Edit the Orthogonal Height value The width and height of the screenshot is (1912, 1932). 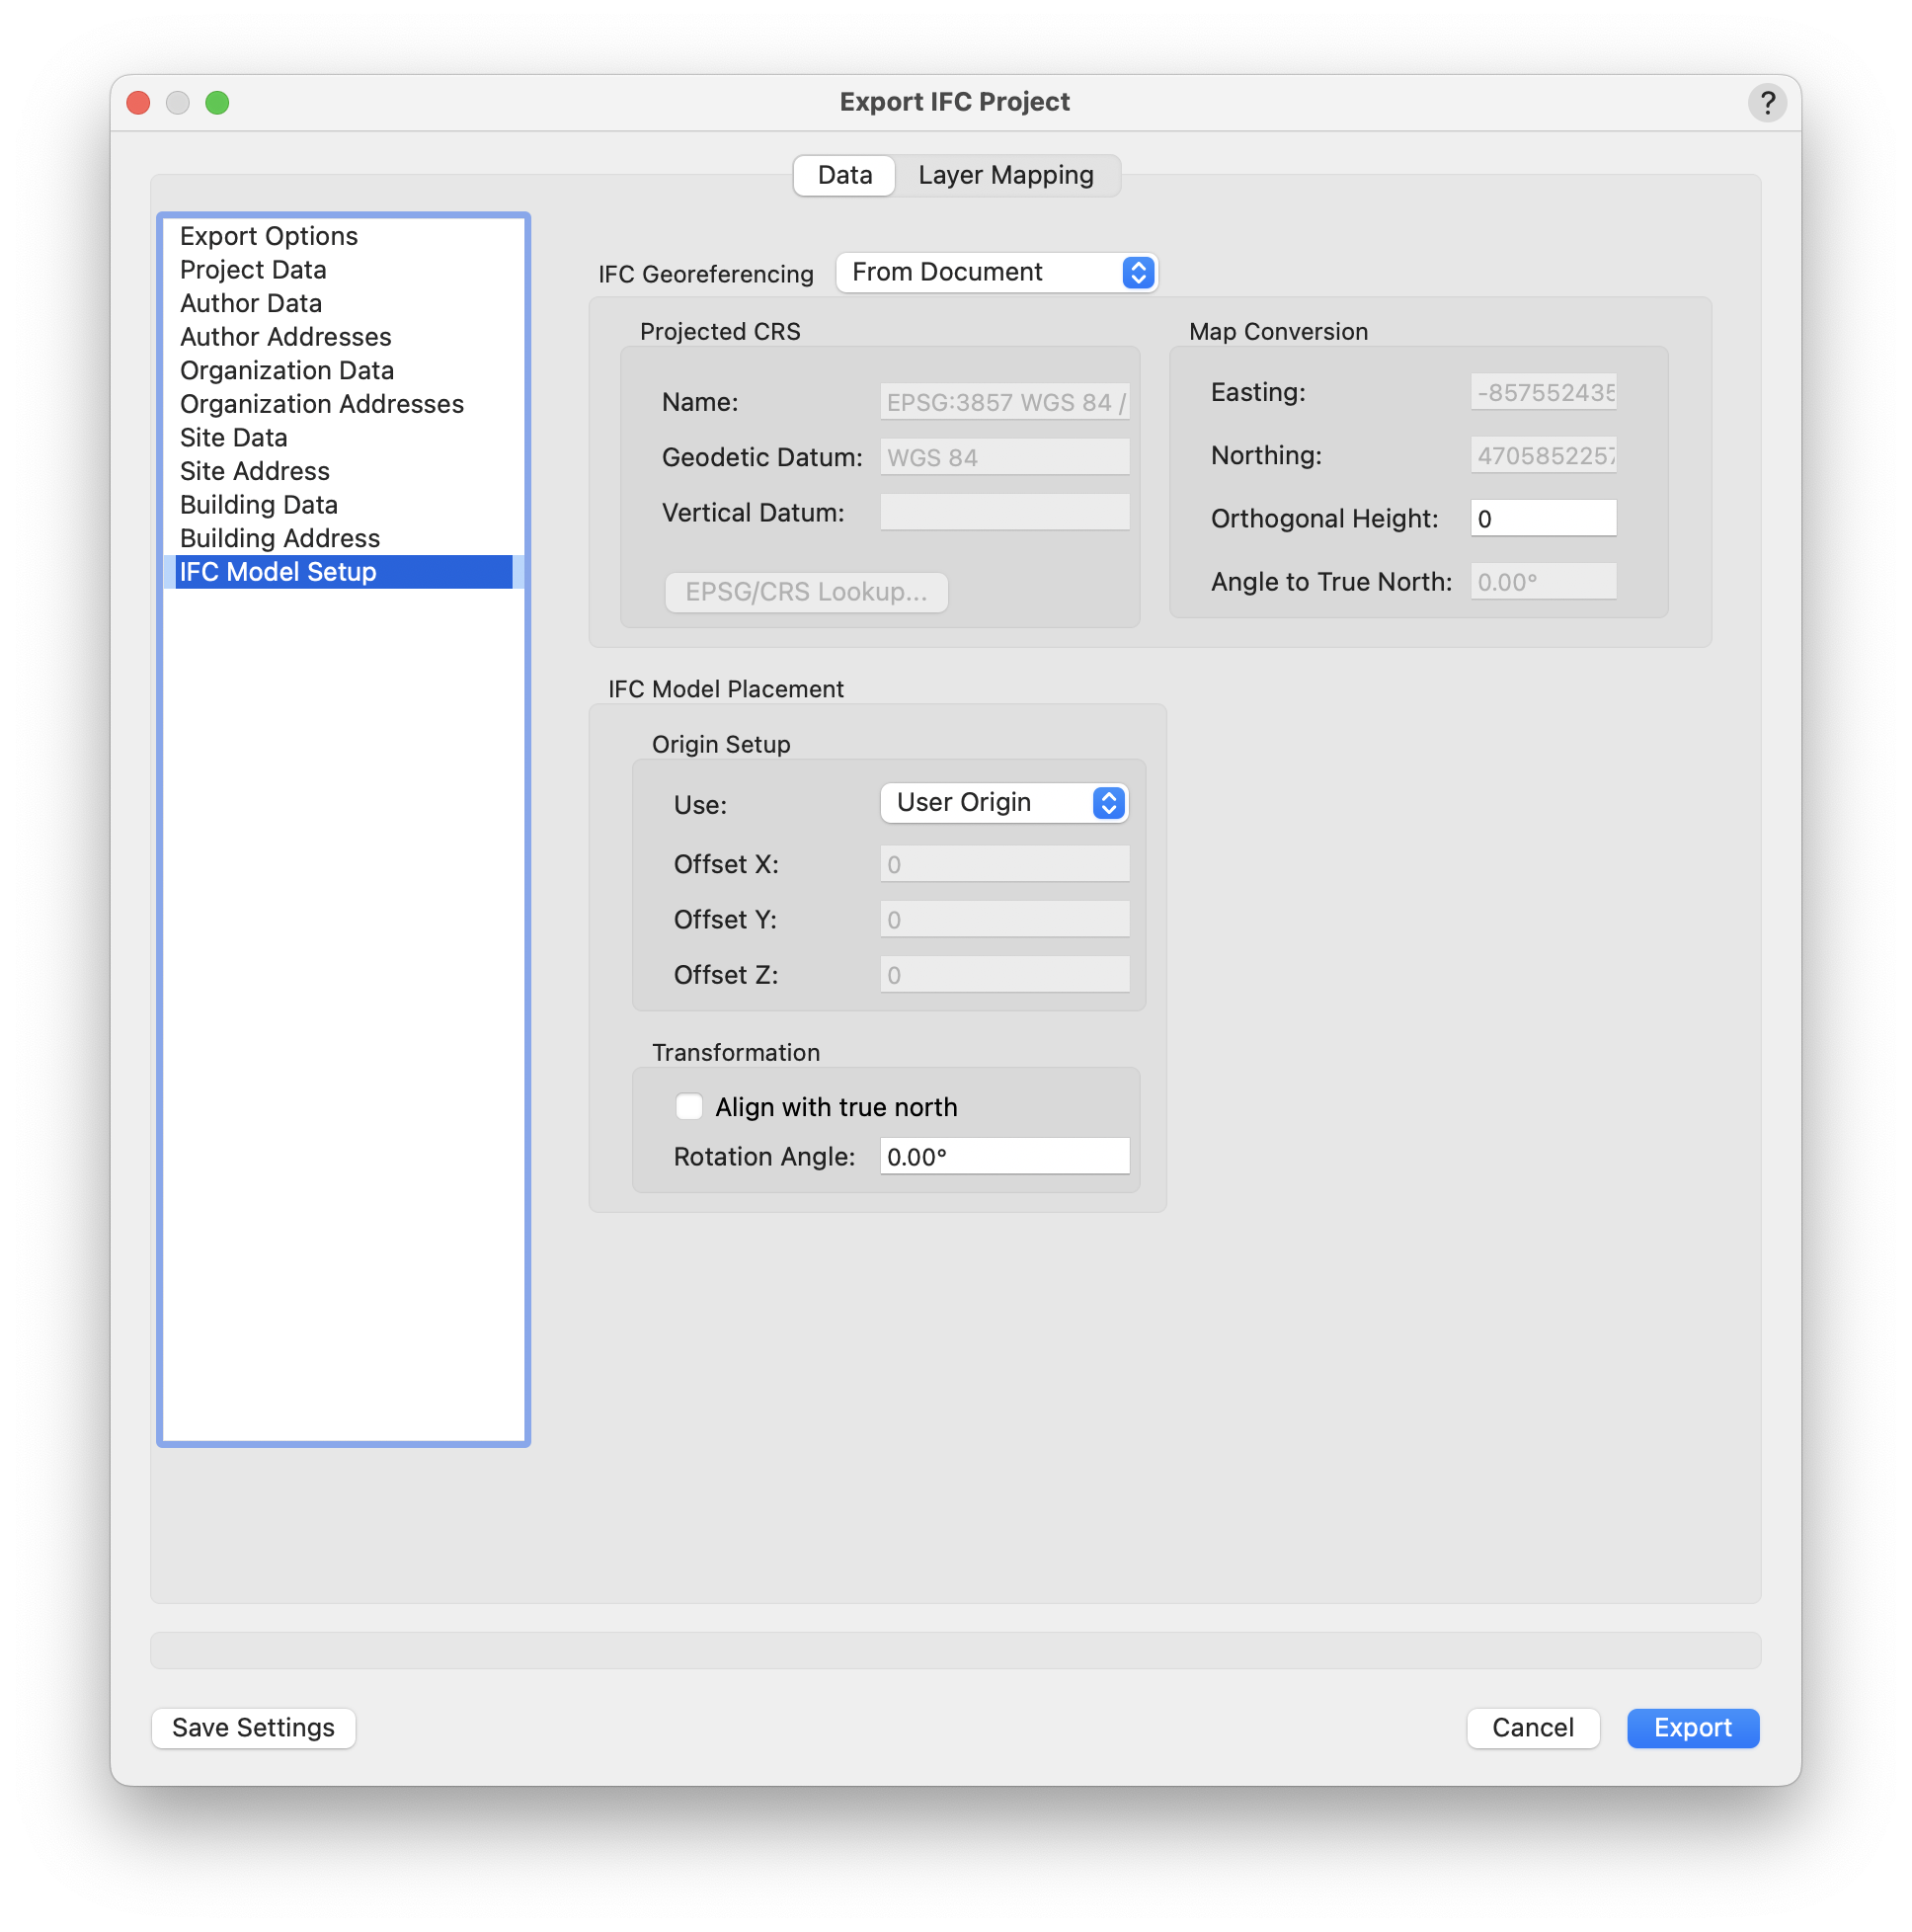pyautogui.click(x=1542, y=517)
